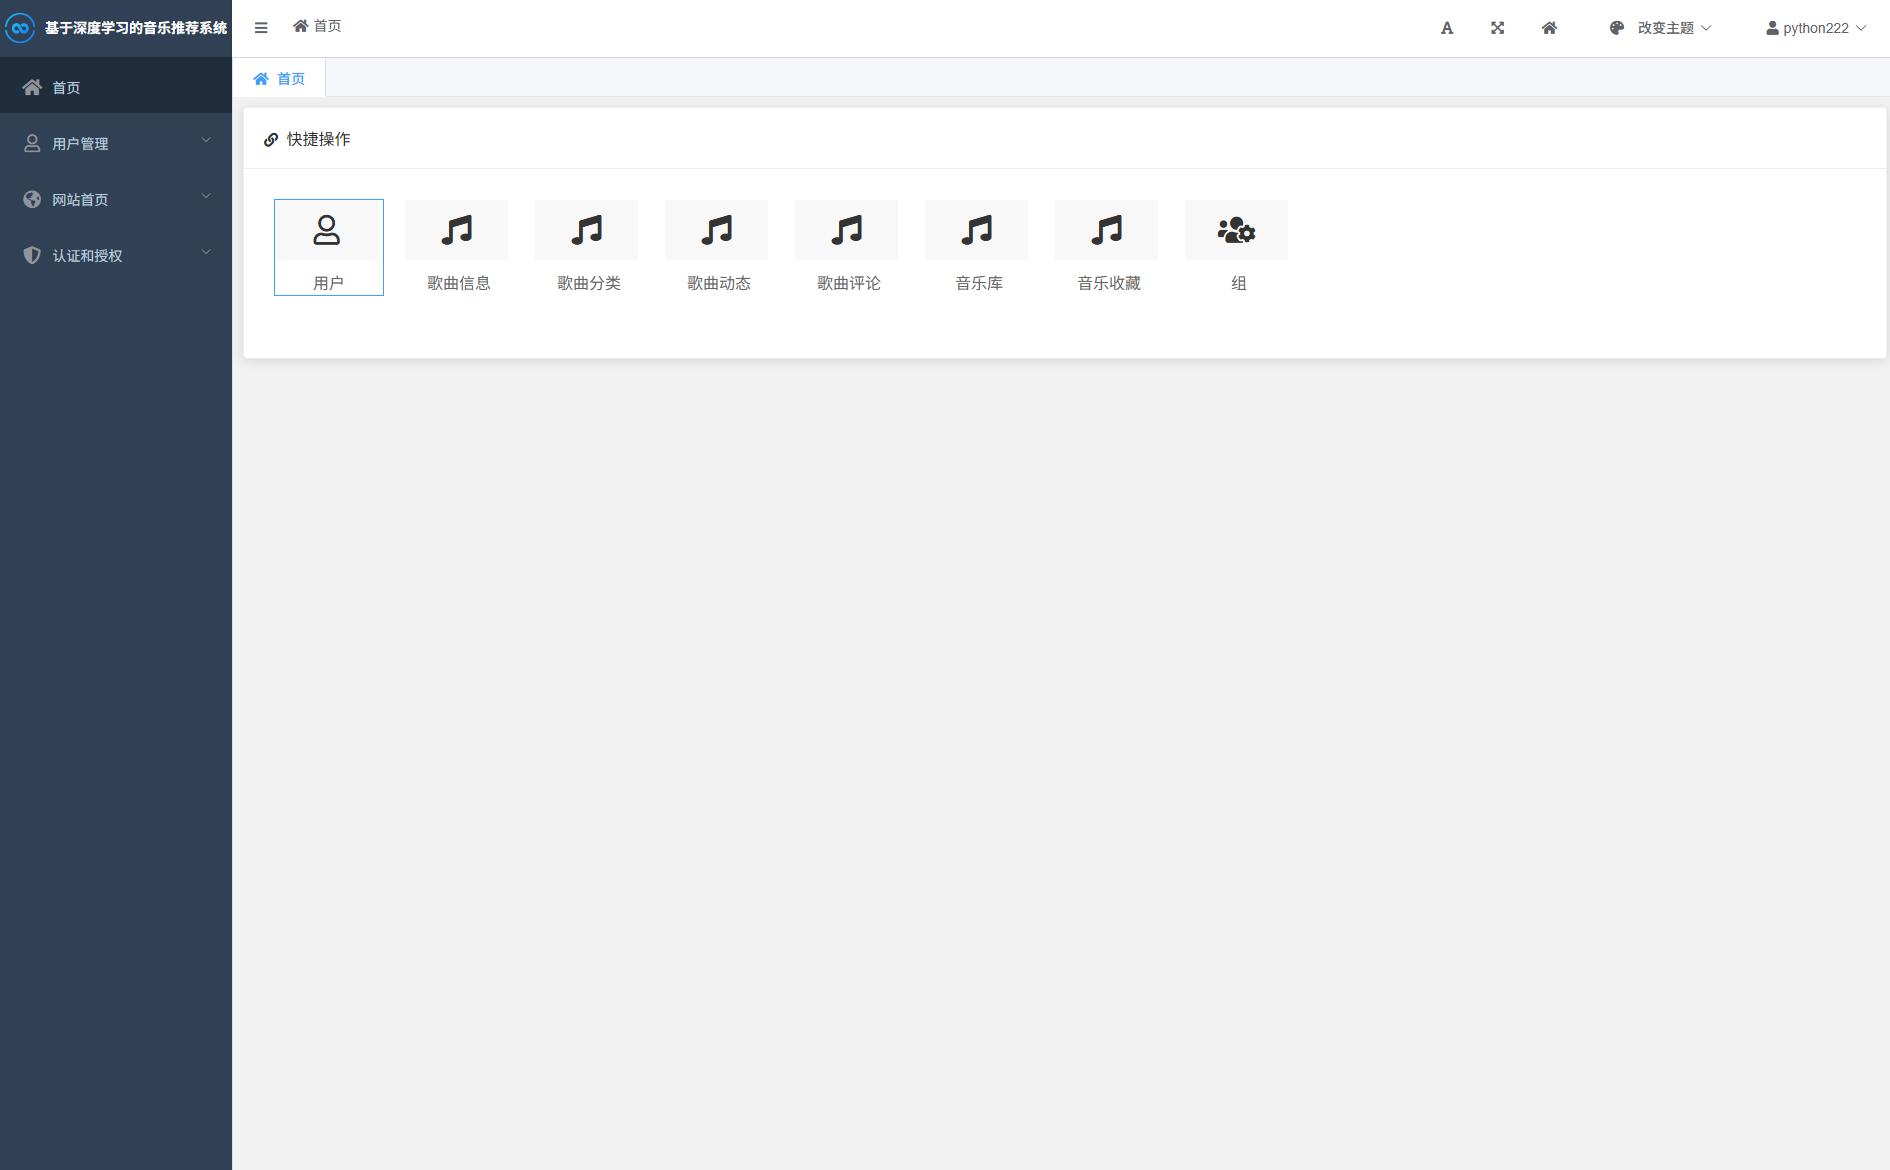This screenshot has height=1170, width=1890.
Task: Switch to the 首页 tab
Action: click(x=279, y=78)
